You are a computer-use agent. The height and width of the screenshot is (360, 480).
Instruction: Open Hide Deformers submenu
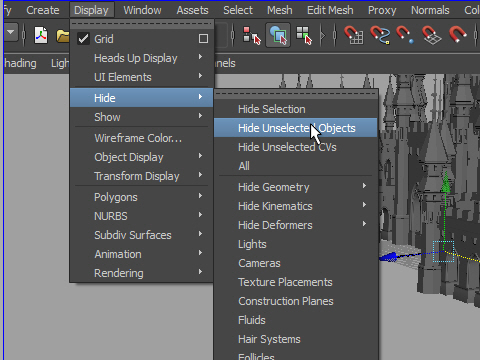point(296,225)
